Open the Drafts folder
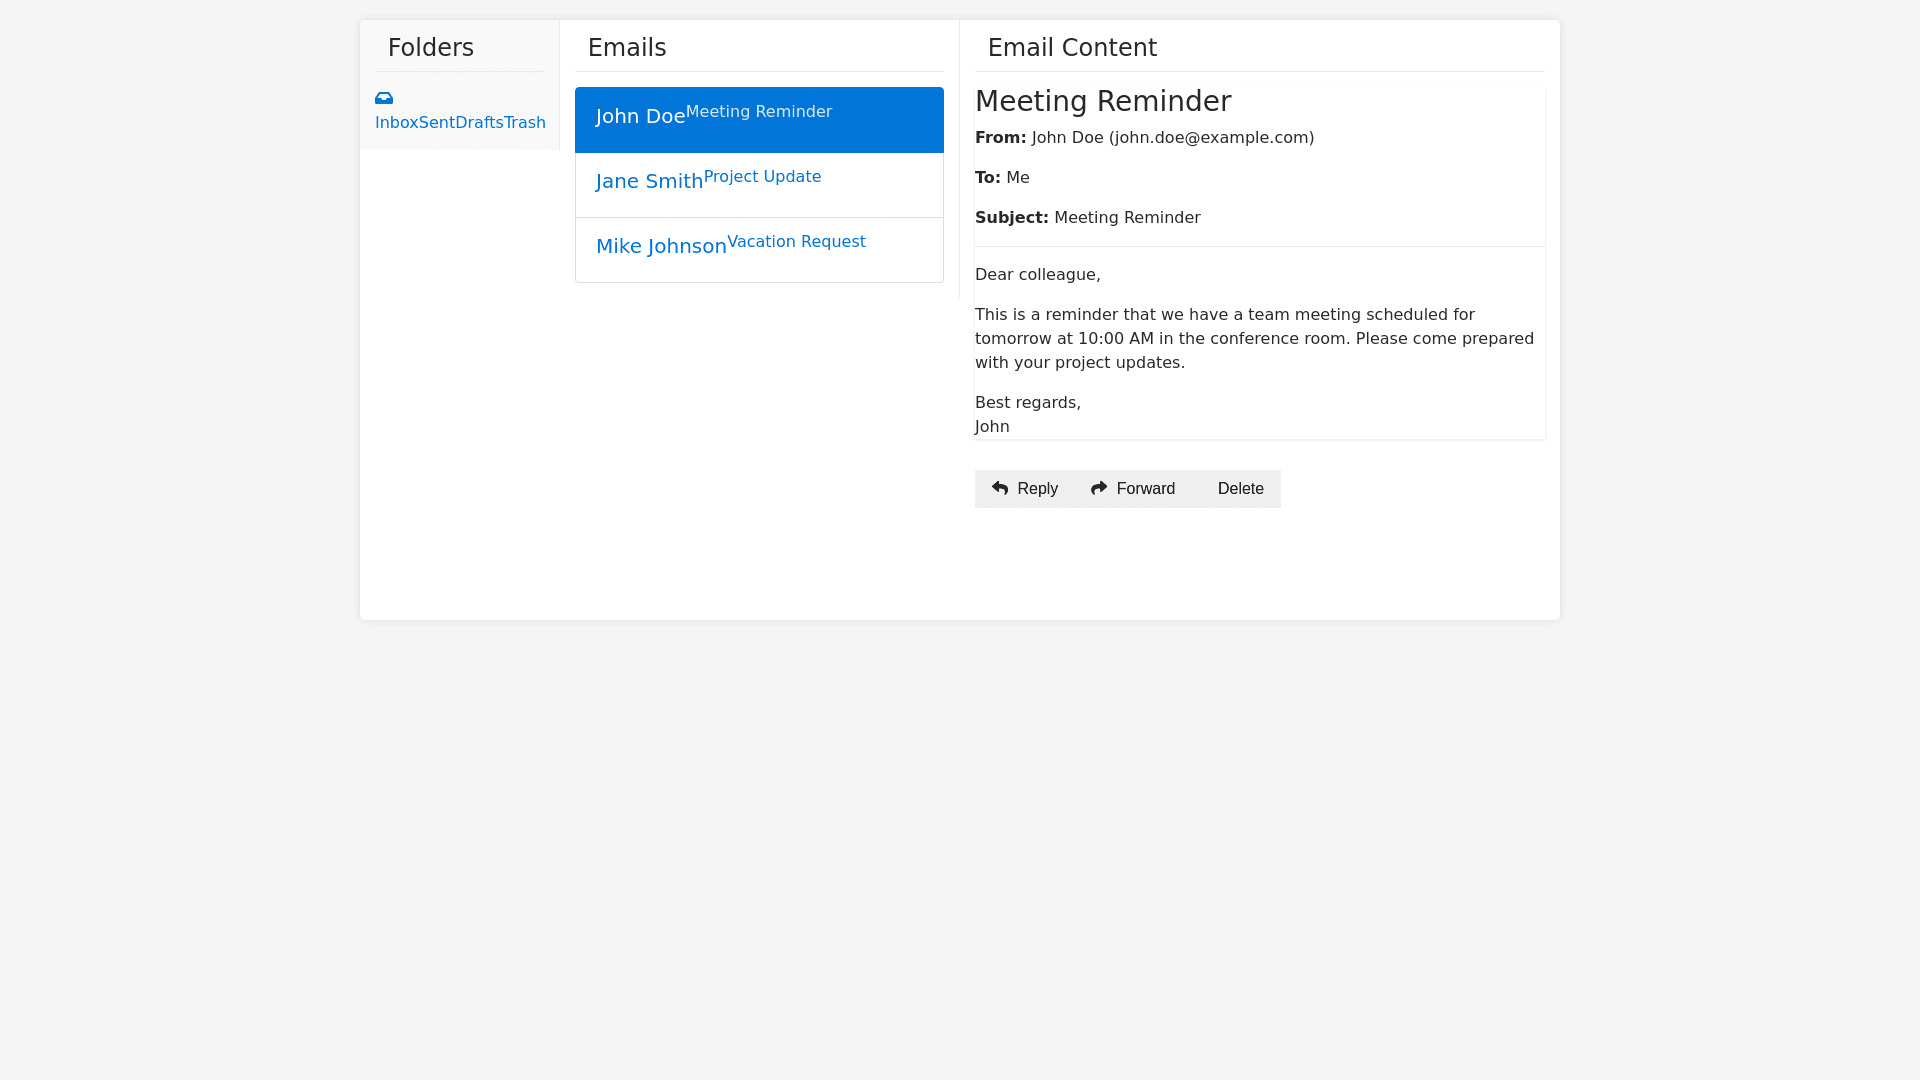Viewport: 1920px width, 1080px height. [x=479, y=123]
